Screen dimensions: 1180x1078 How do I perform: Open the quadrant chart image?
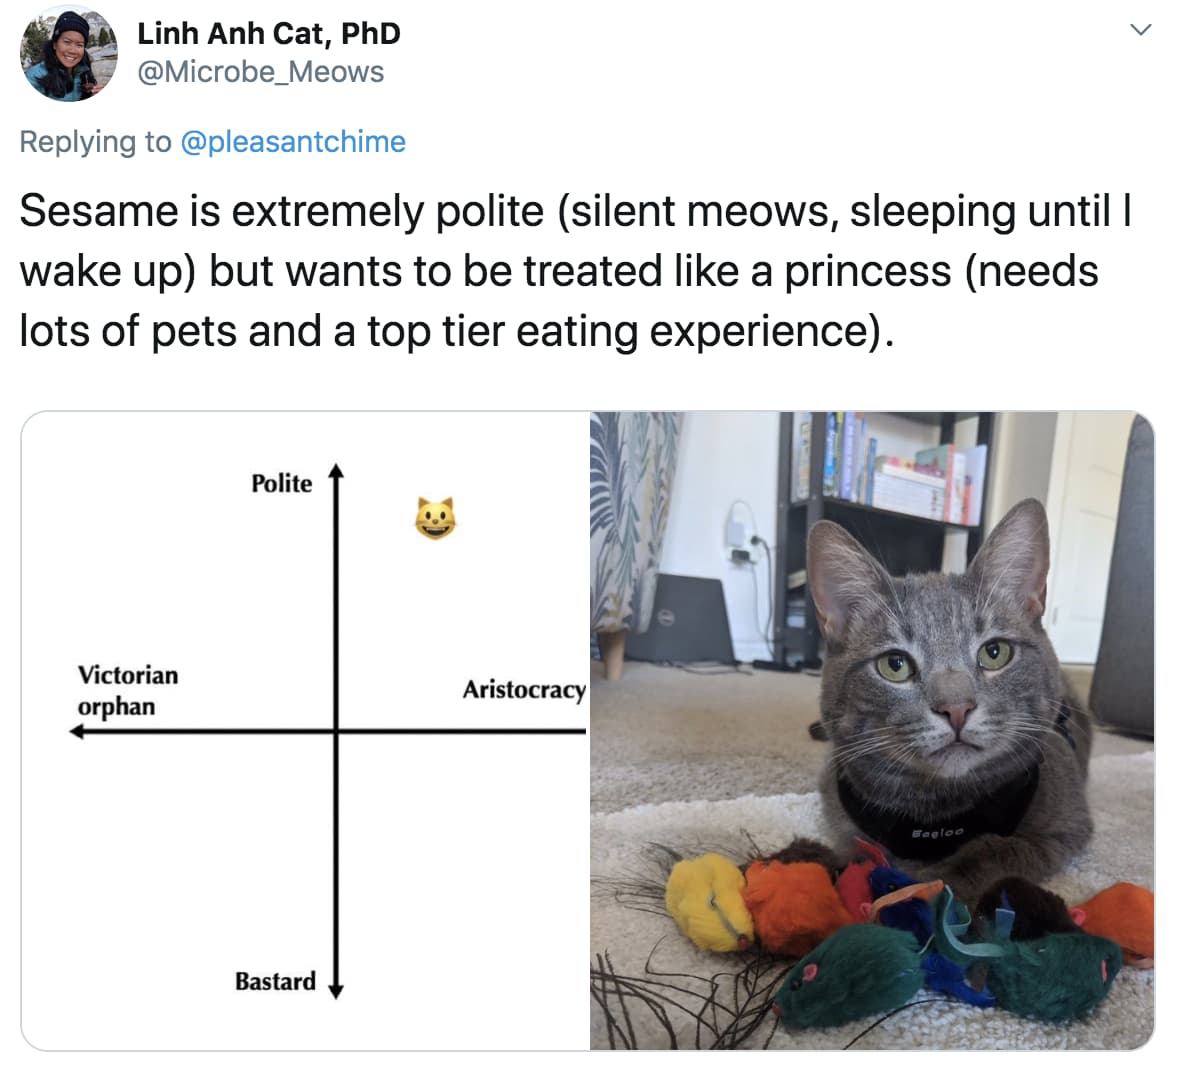pos(300,730)
